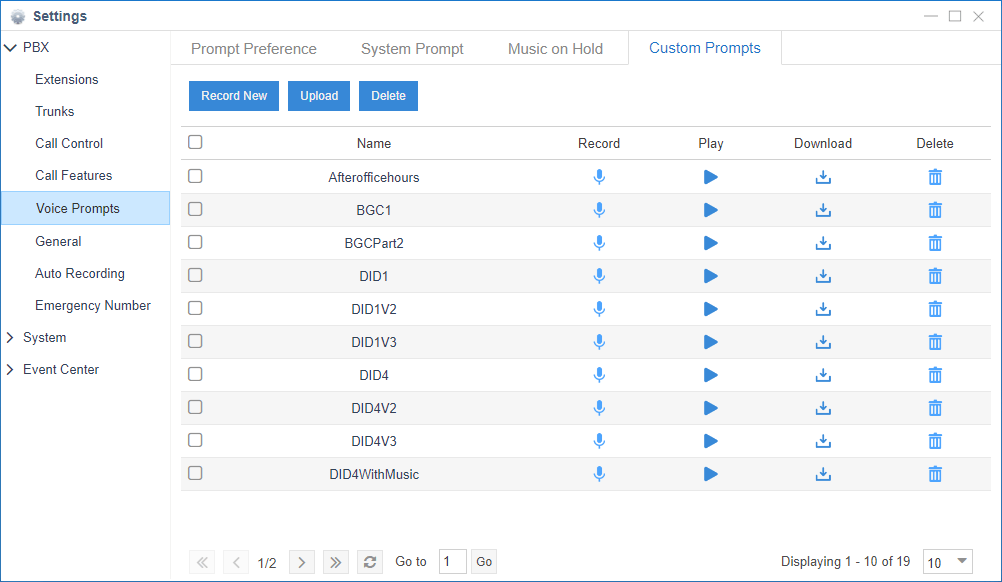
Task: Select the Custom Prompts tab
Action: 705,48
